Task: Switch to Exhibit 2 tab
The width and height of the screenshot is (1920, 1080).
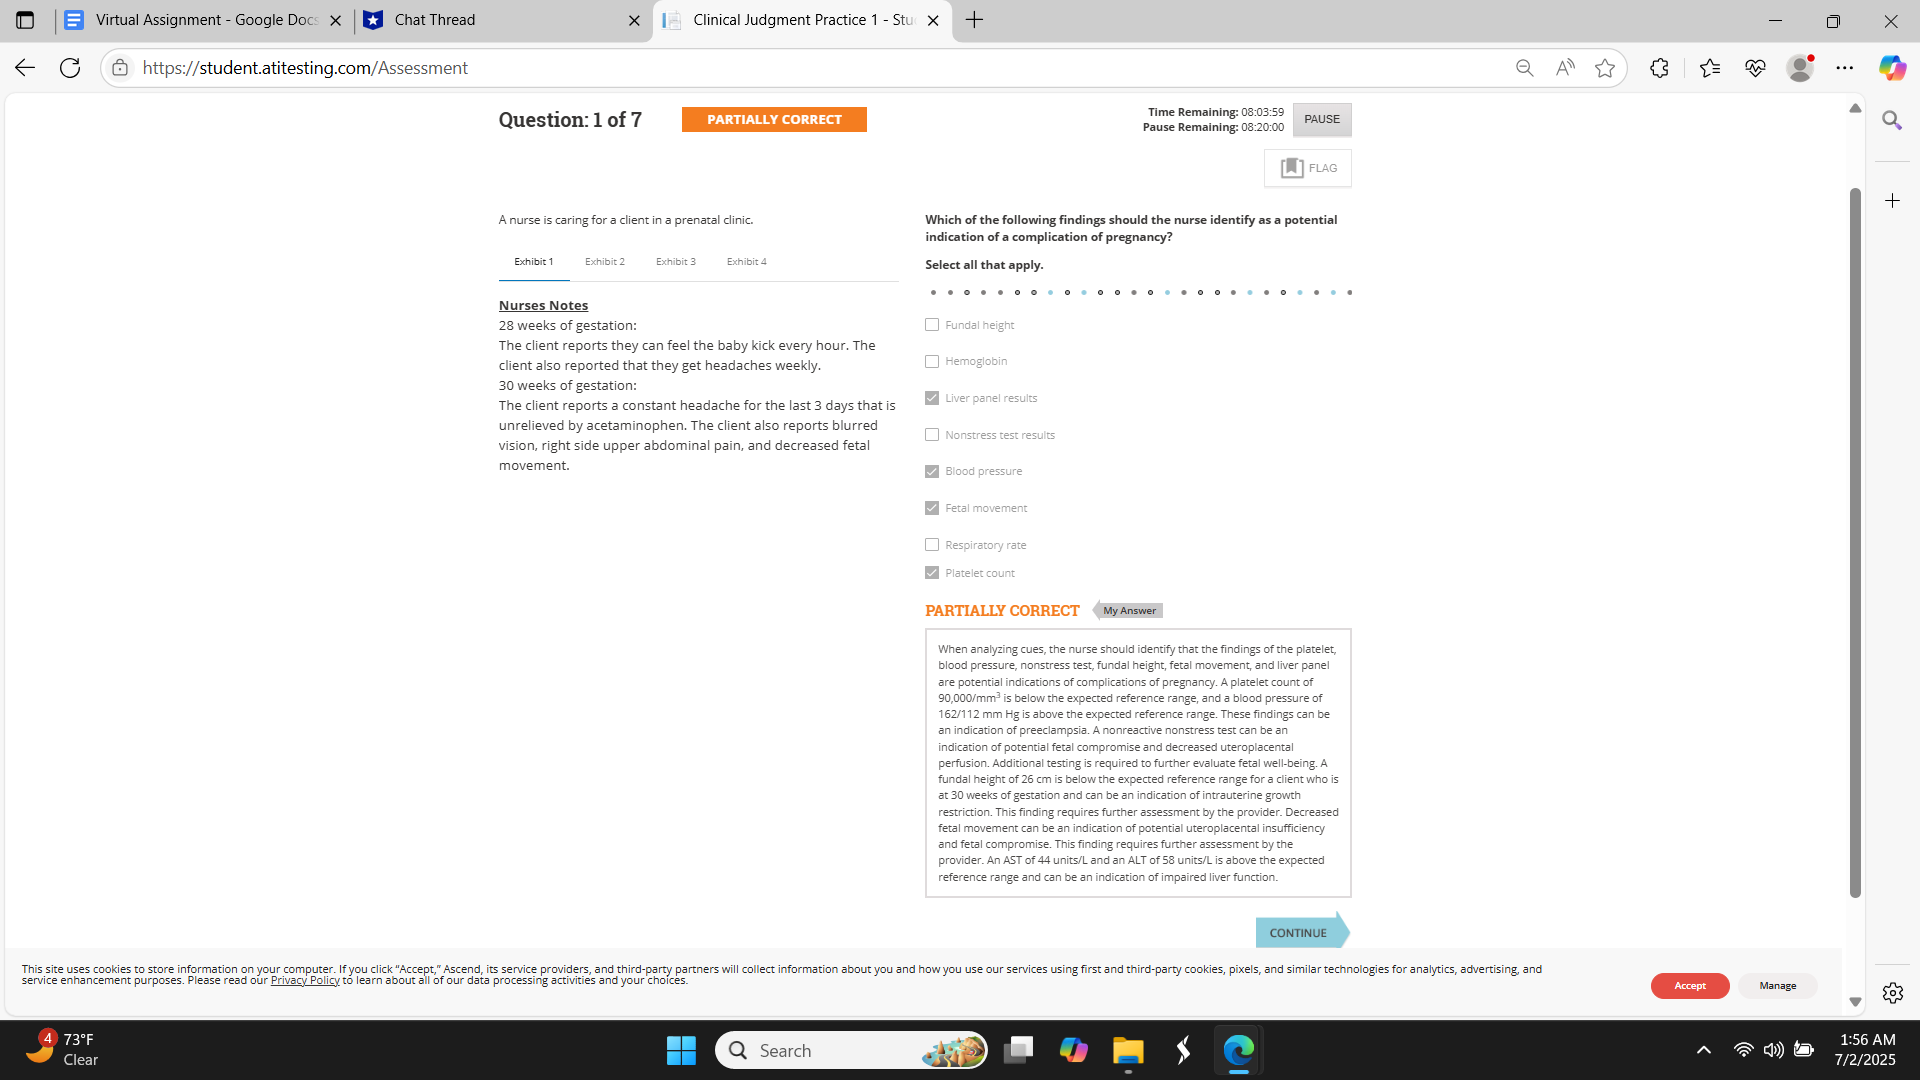Action: pos(605,262)
